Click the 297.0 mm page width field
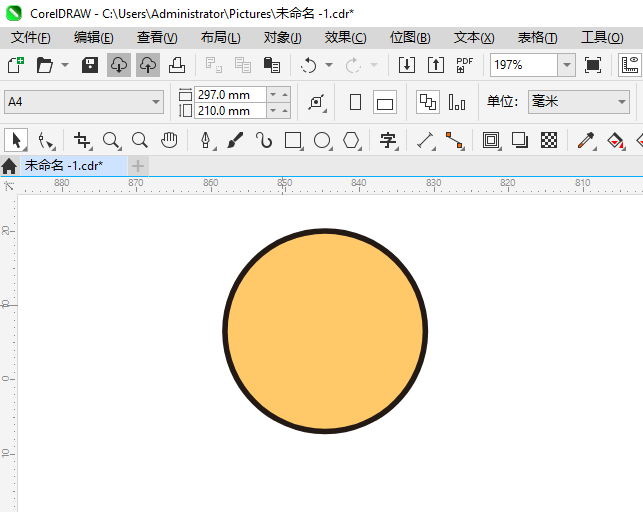Screen dimensions: 643x512 click(x=230, y=95)
